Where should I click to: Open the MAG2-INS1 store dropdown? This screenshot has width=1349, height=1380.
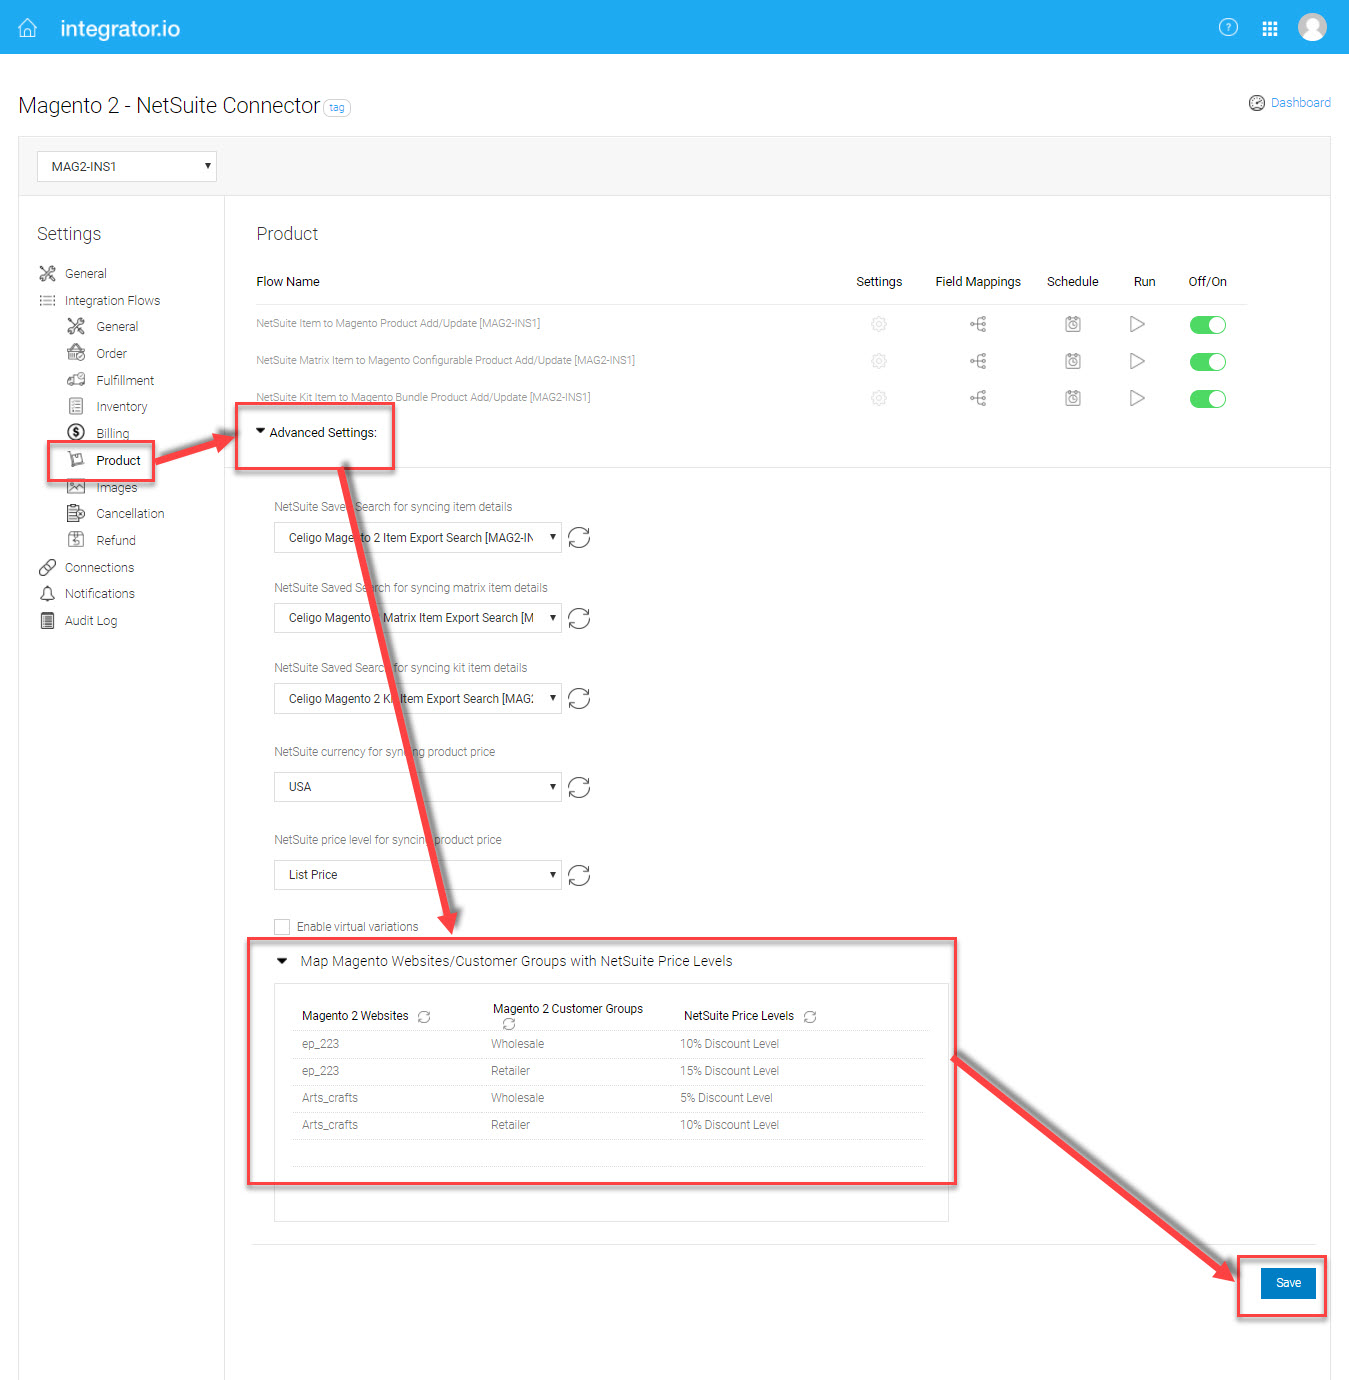pyautogui.click(x=127, y=166)
